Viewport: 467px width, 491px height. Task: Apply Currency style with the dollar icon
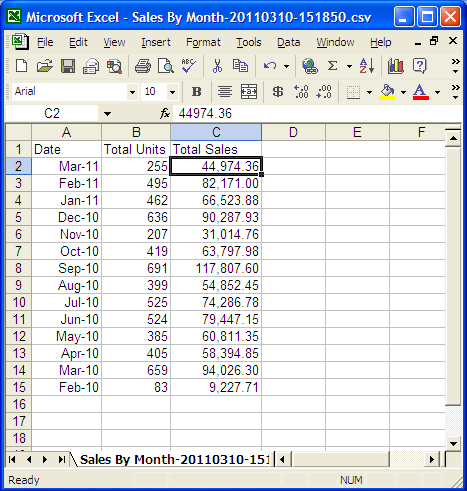pyautogui.click(x=277, y=92)
